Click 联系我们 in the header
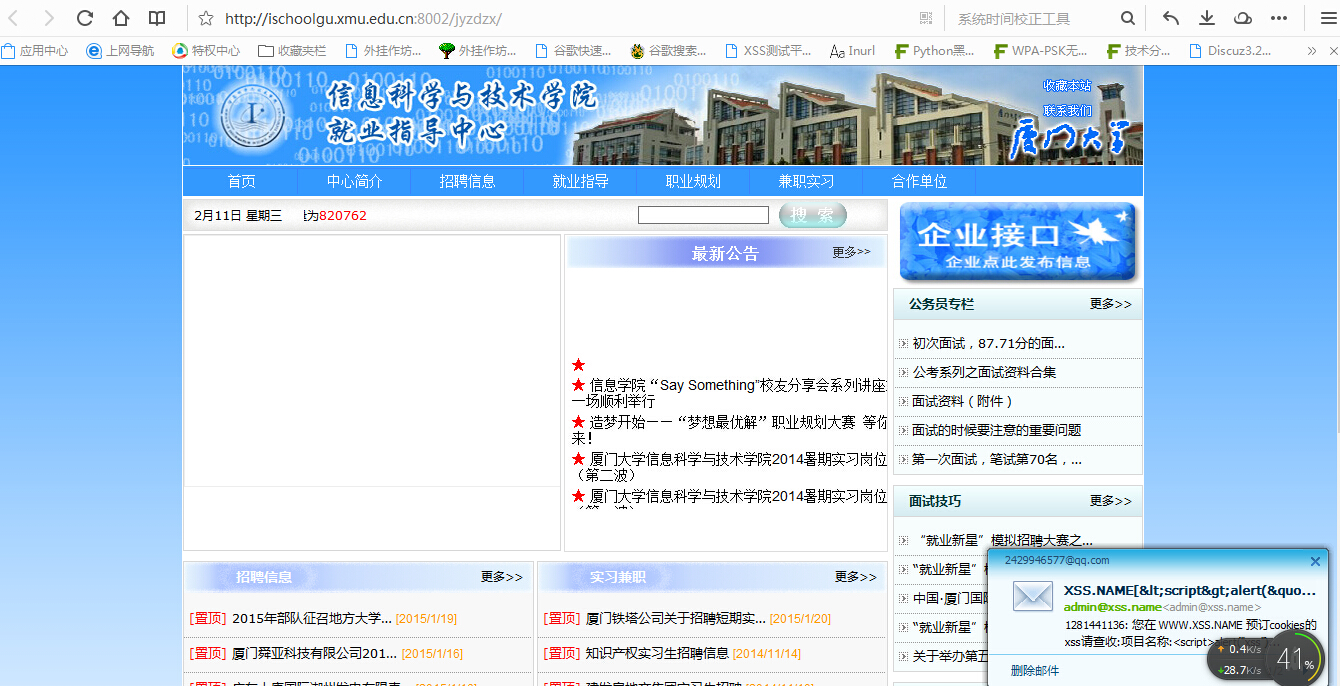Viewport: 1340px width, 686px height. coord(1067,111)
